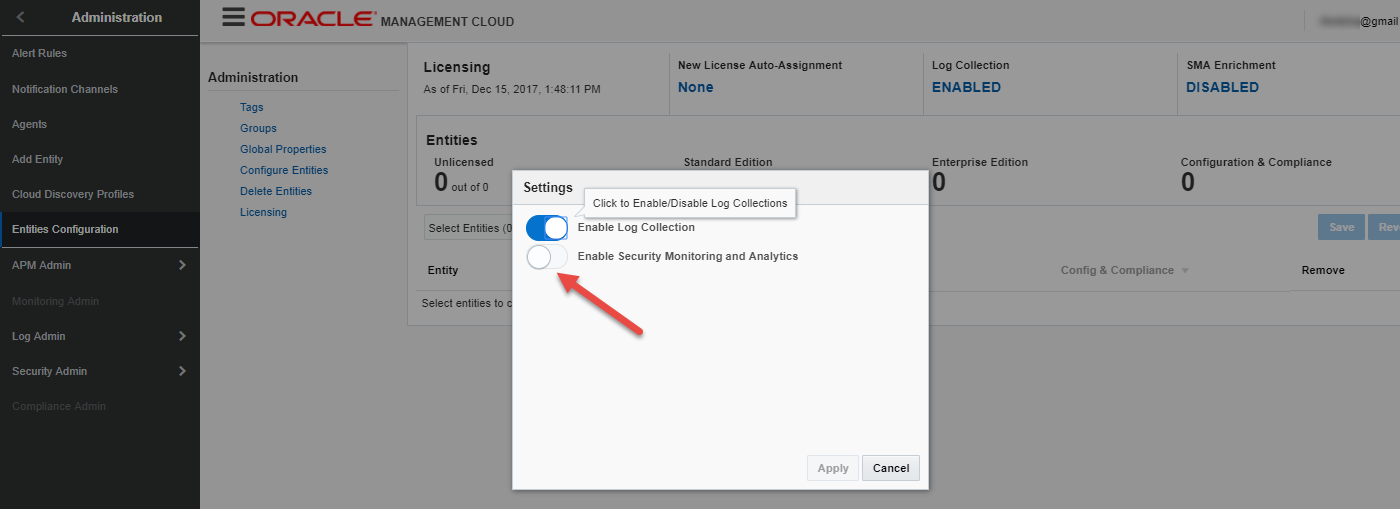Open Alert Rules in sidebar
The width and height of the screenshot is (1400, 509).
coord(39,53)
